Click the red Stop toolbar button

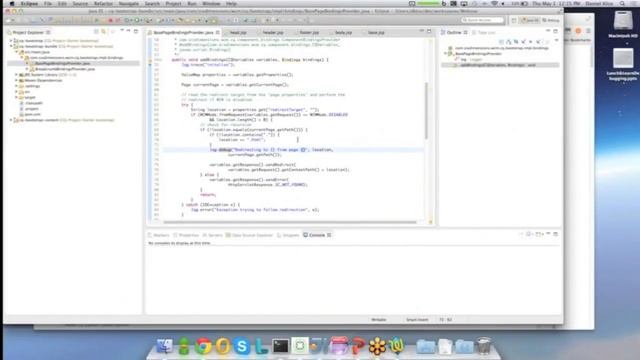pos(111,20)
